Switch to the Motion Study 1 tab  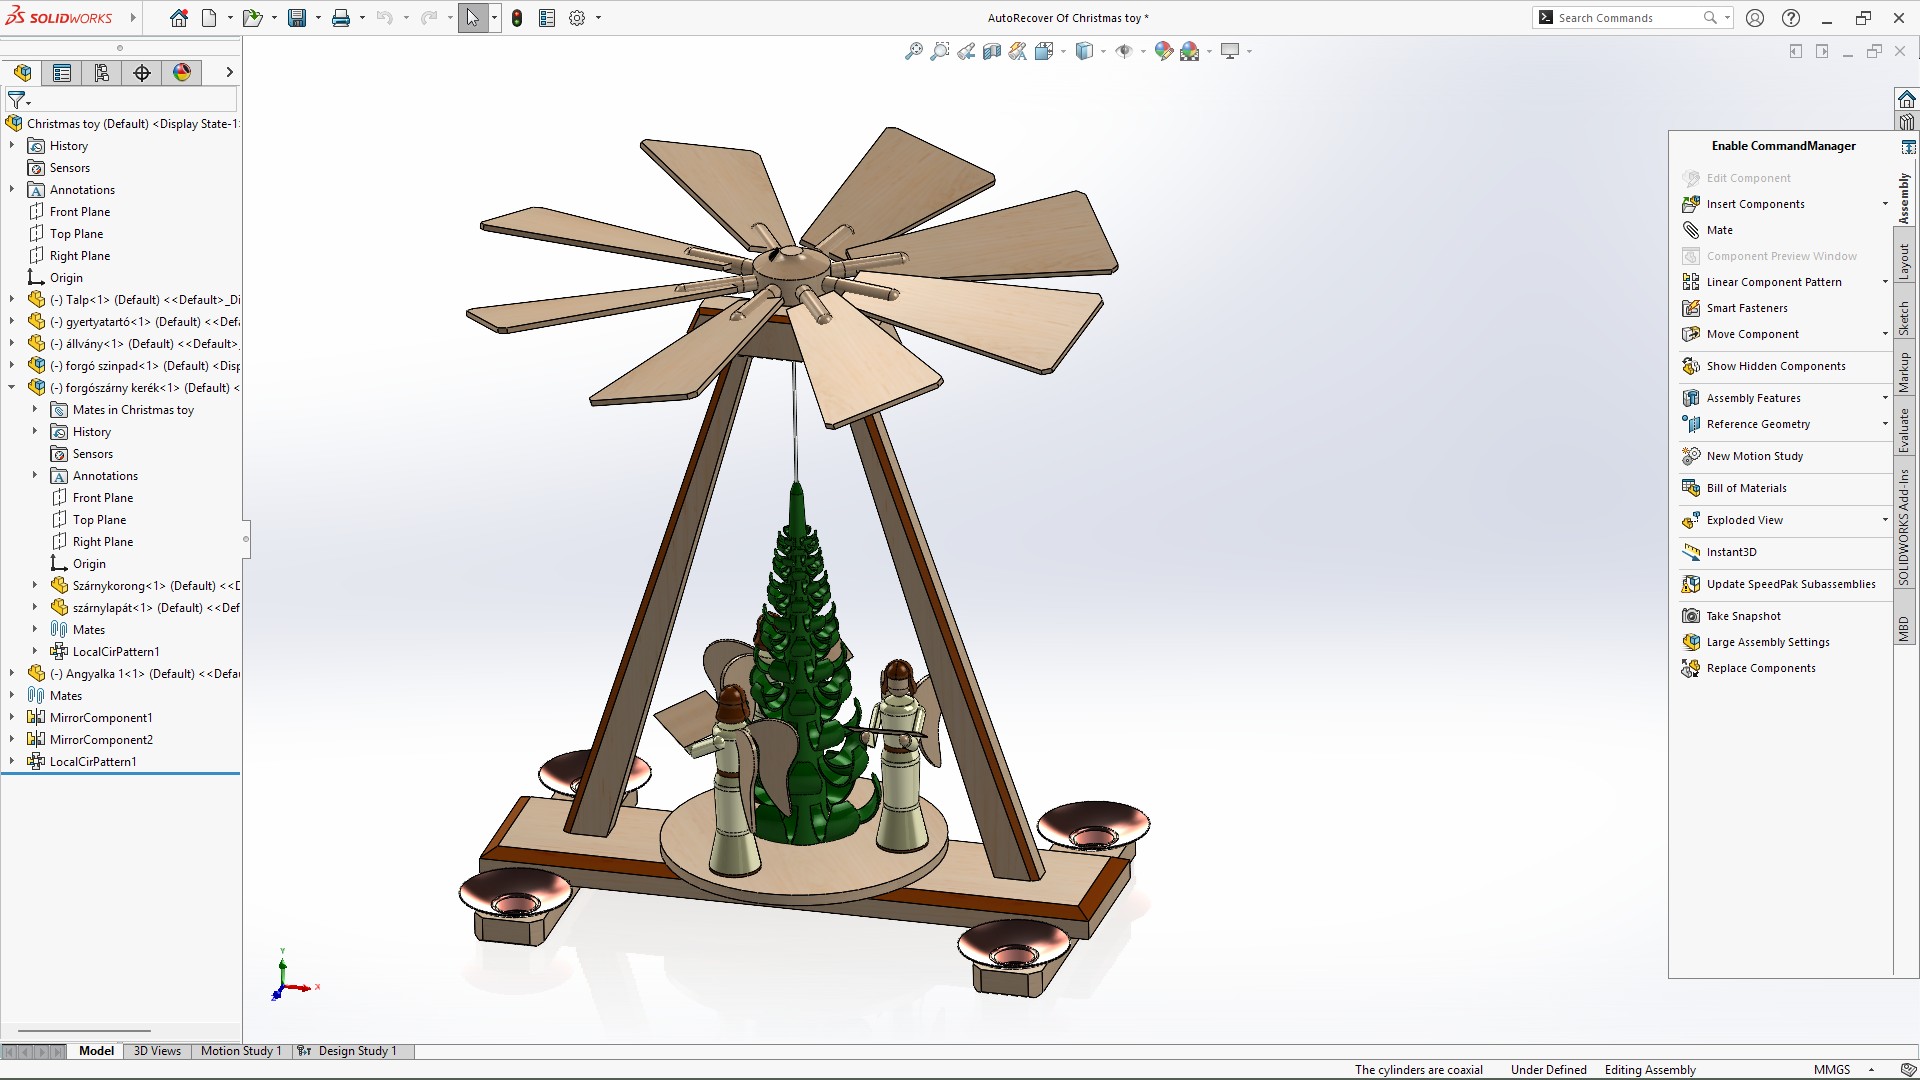click(241, 1051)
